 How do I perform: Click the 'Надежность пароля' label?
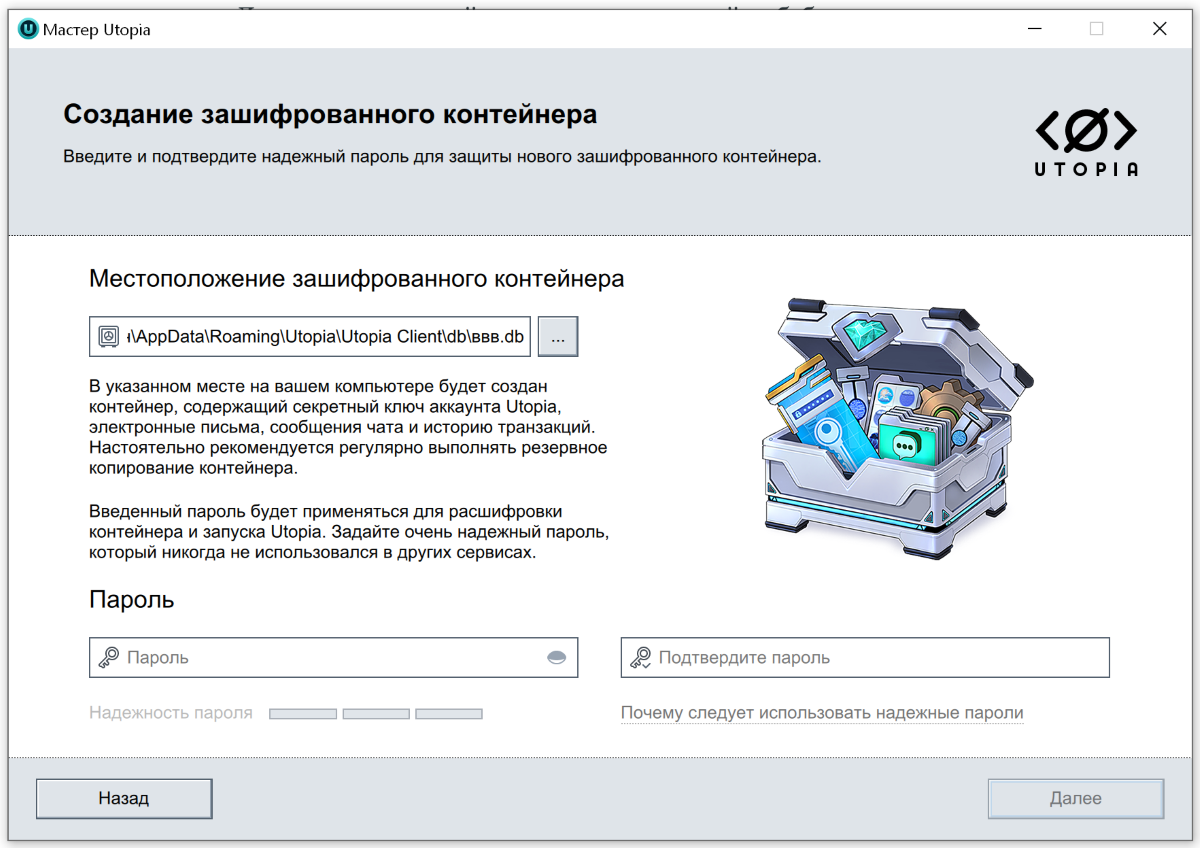(171, 713)
